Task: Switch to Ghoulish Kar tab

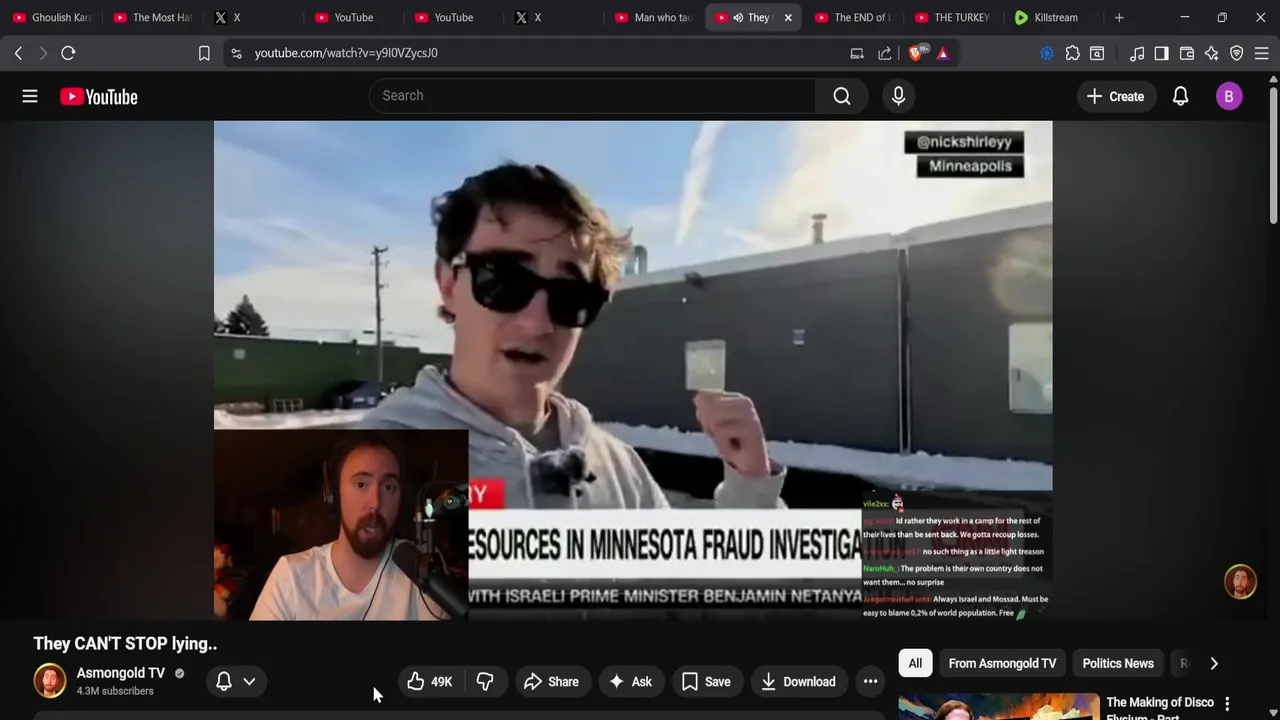Action: pyautogui.click(x=52, y=17)
